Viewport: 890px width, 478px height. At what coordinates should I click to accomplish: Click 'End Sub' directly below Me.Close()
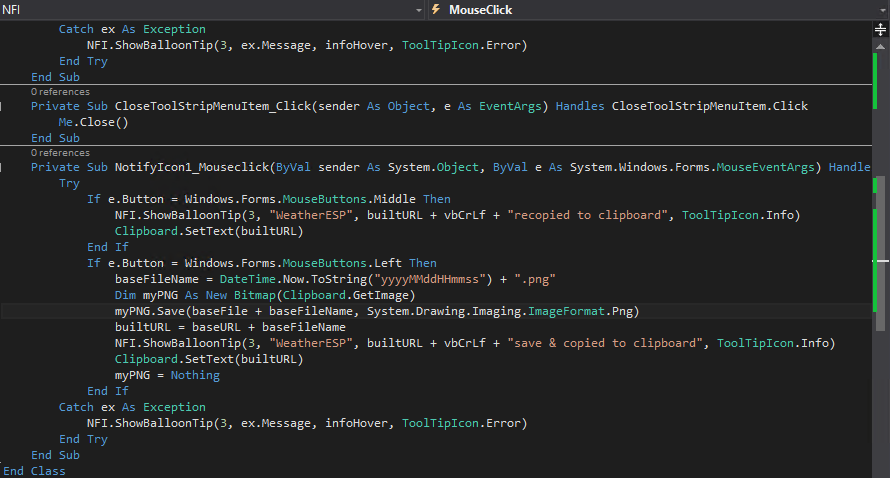point(55,139)
